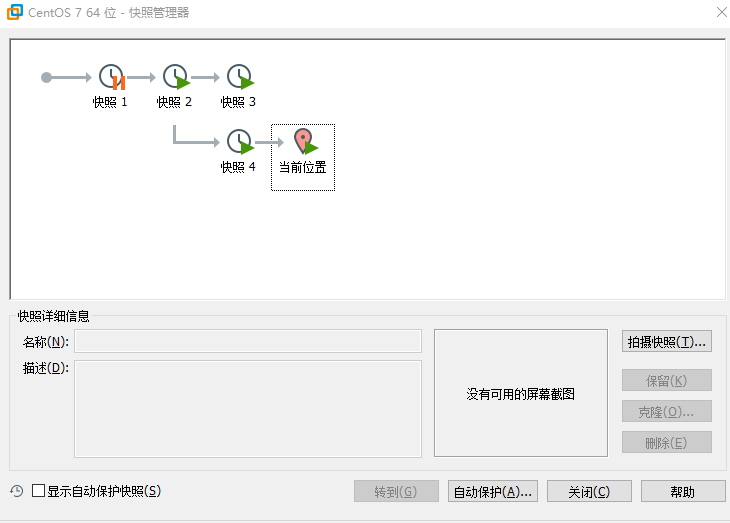Click the VMware icon in title bar
Viewport: 730px width, 523px height.
click(14, 12)
